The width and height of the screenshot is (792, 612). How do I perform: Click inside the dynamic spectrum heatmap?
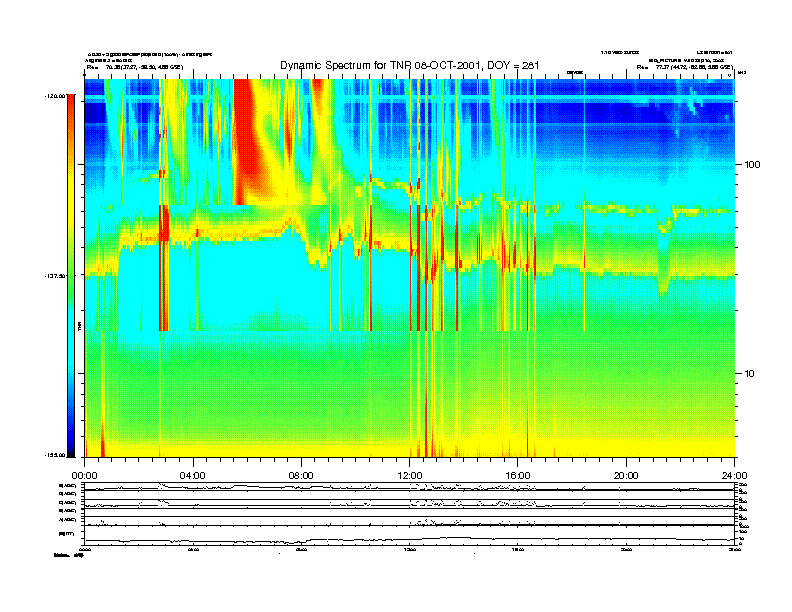point(410,268)
